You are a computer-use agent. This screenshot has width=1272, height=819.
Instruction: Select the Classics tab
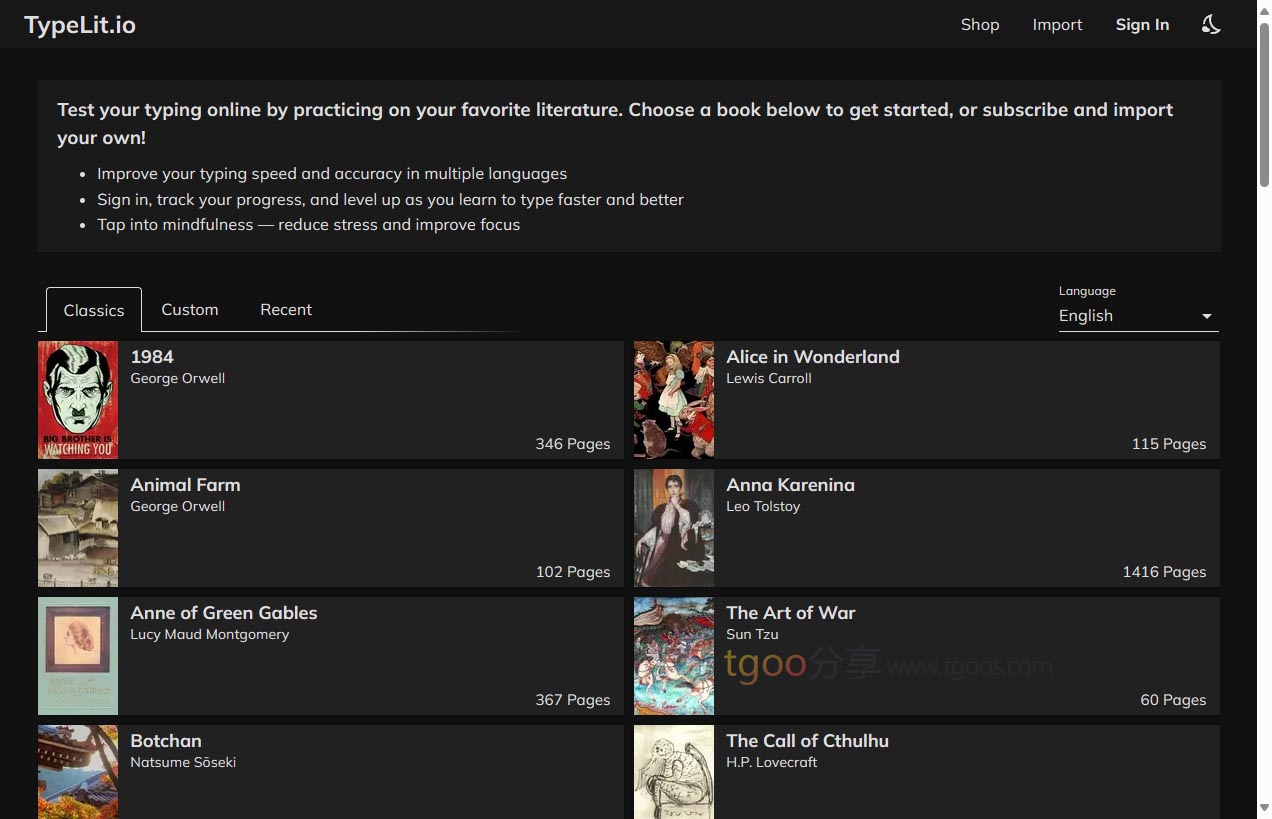tap(94, 310)
